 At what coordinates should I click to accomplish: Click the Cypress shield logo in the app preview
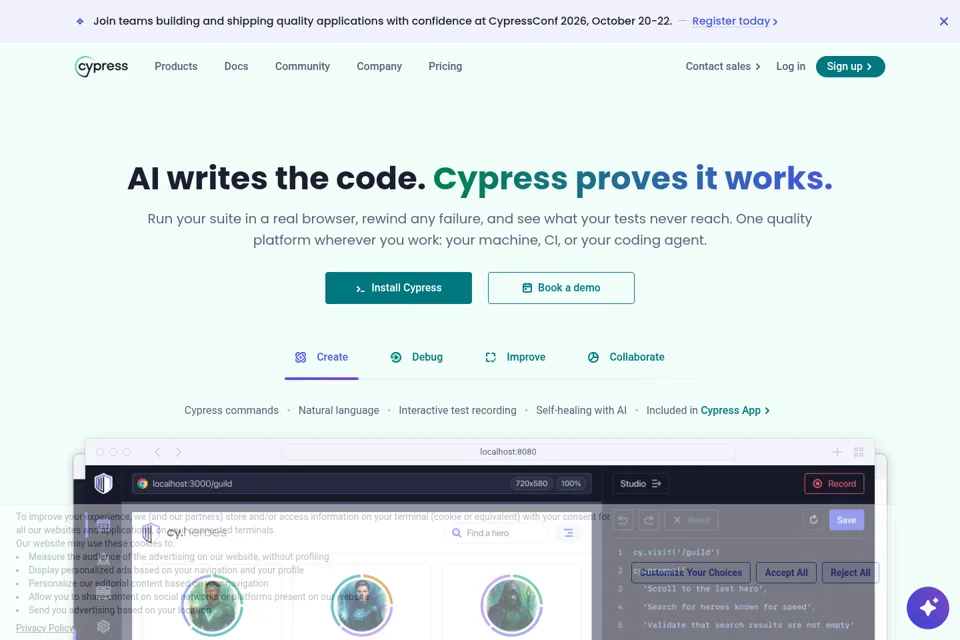coord(103,483)
